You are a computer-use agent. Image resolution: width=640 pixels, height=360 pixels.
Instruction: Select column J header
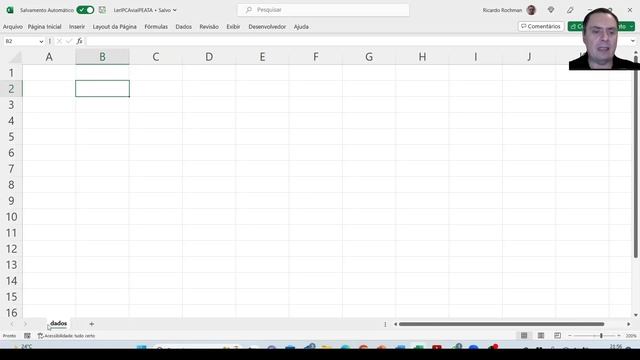tap(529, 57)
